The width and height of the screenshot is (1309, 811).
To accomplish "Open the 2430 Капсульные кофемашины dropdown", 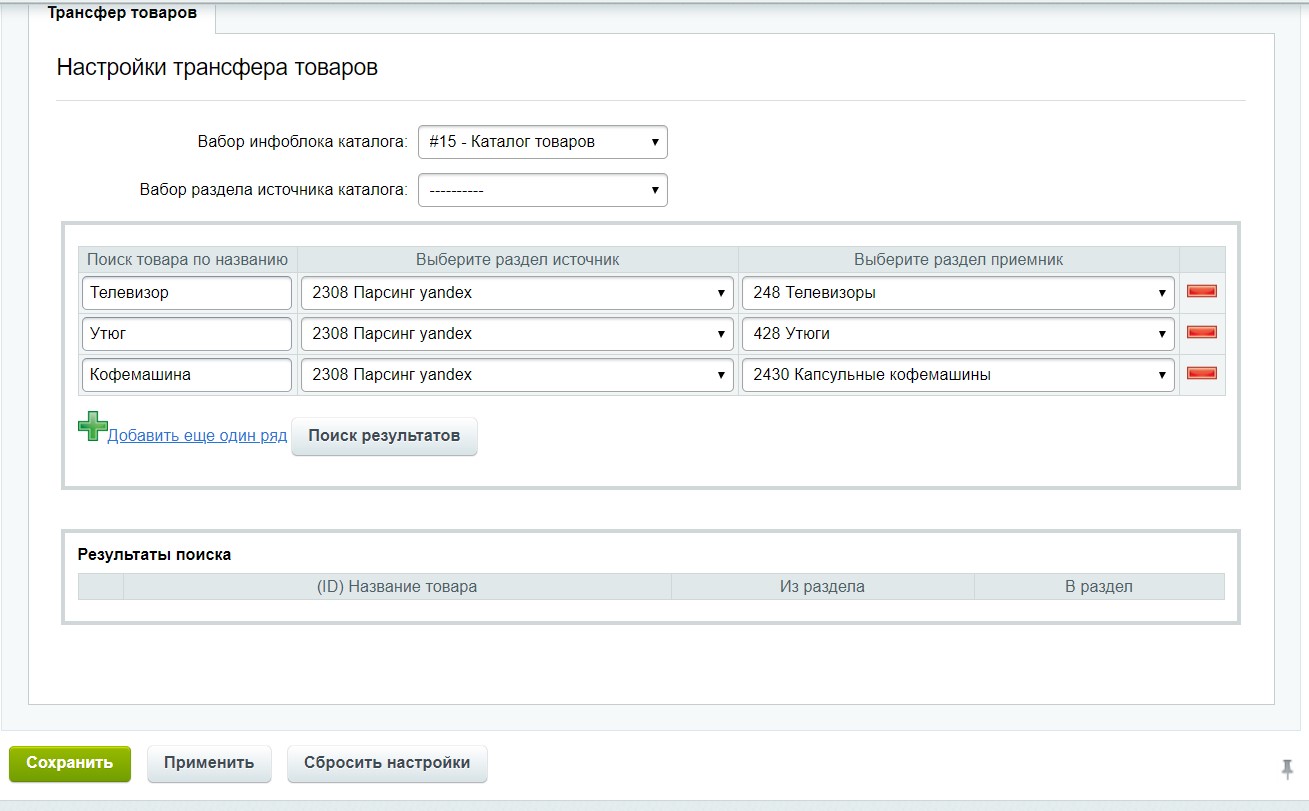I will pos(959,375).
